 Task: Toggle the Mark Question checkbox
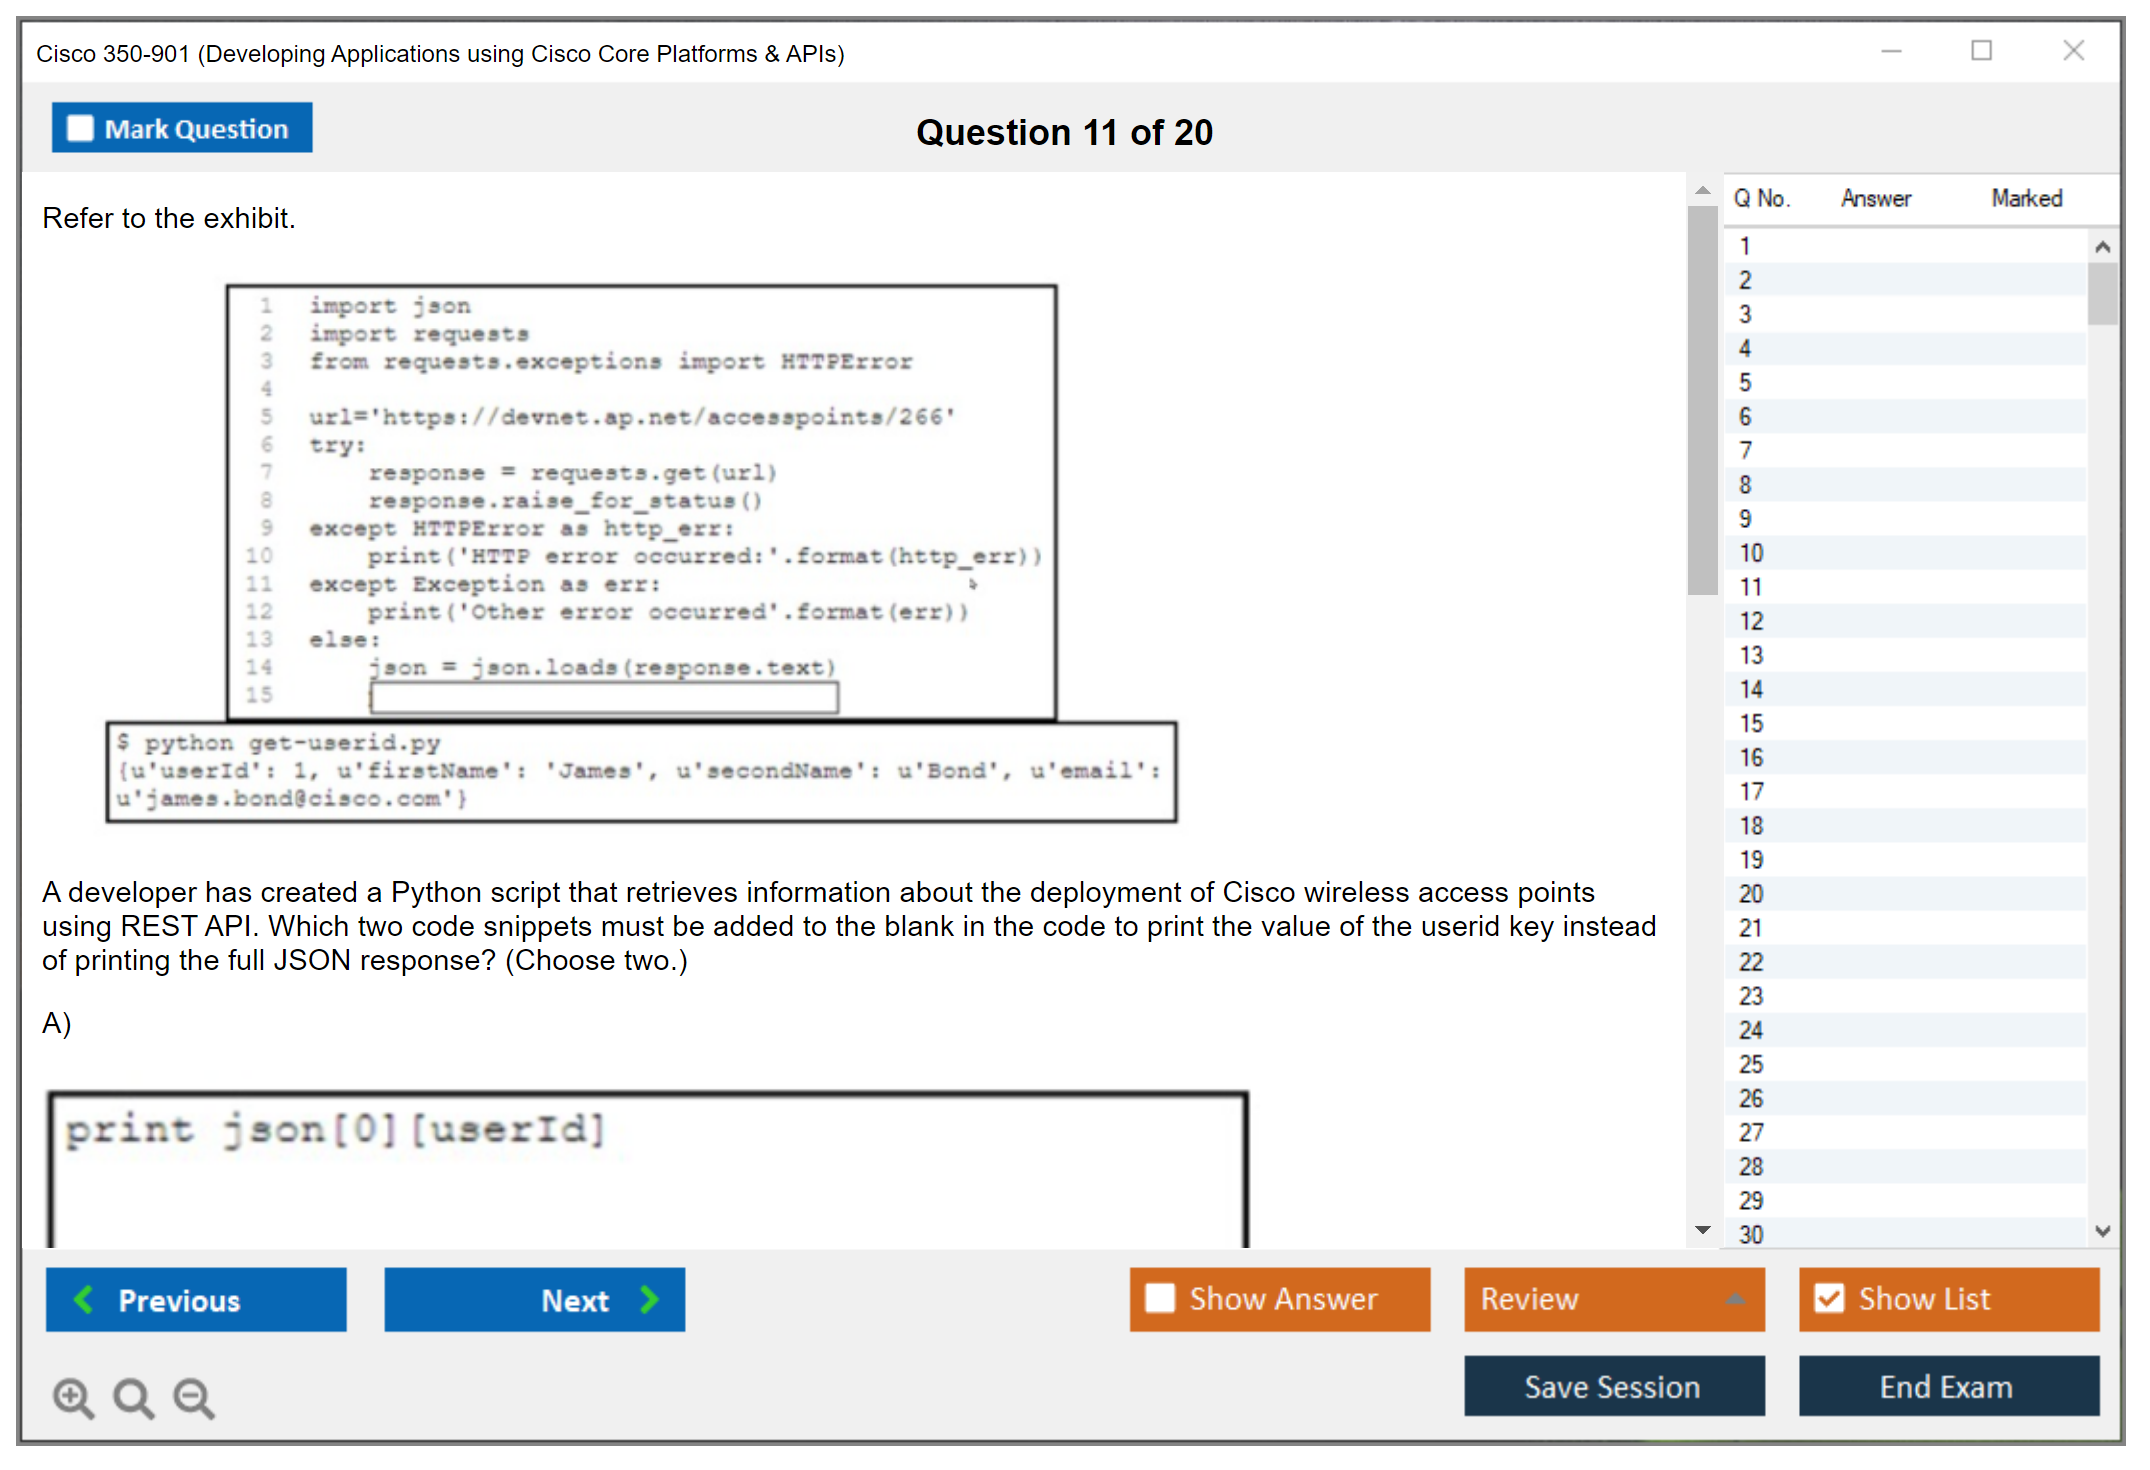click(x=80, y=129)
